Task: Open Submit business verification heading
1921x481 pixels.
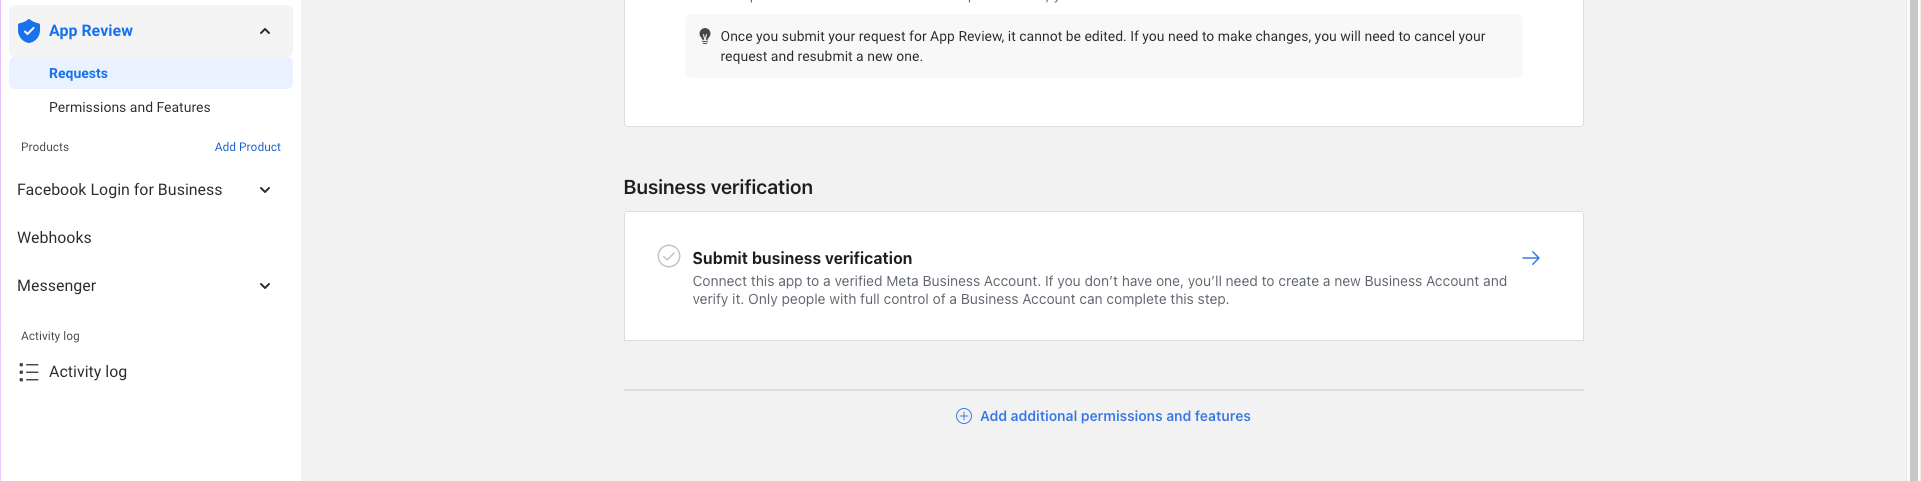Action: pos(802,258)
